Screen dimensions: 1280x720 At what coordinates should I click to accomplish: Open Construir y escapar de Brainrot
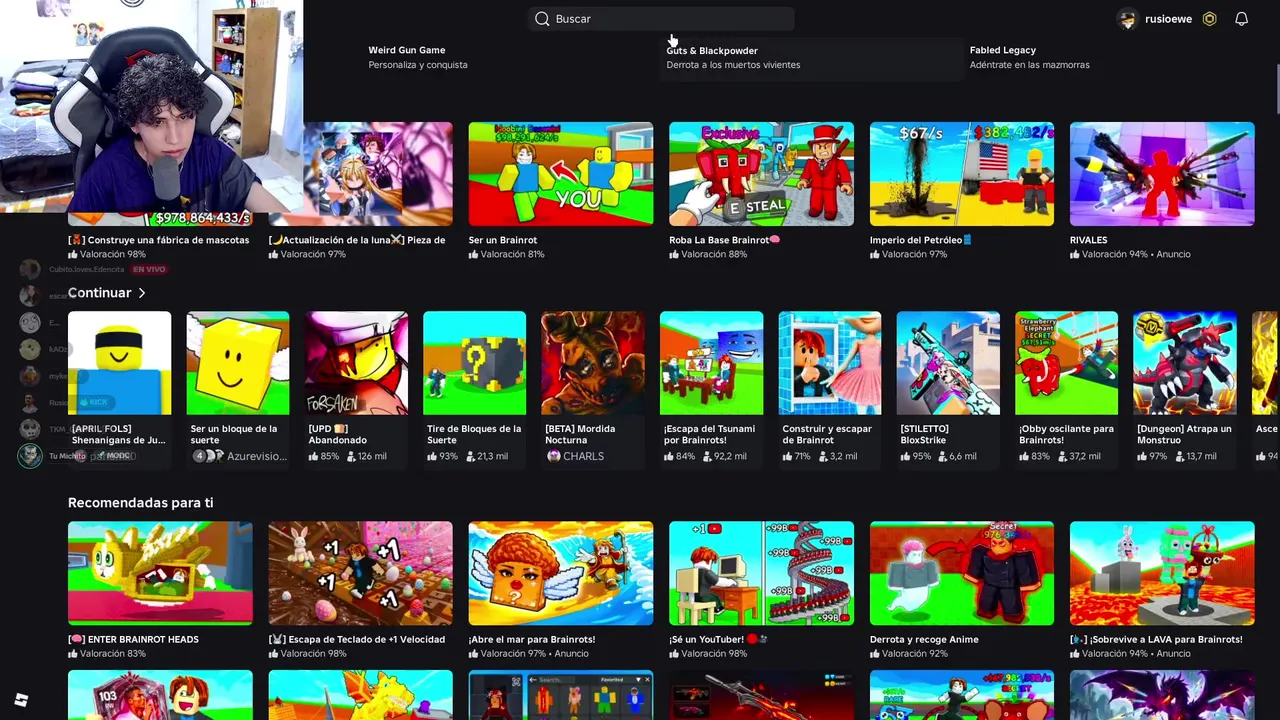[830, 389]
